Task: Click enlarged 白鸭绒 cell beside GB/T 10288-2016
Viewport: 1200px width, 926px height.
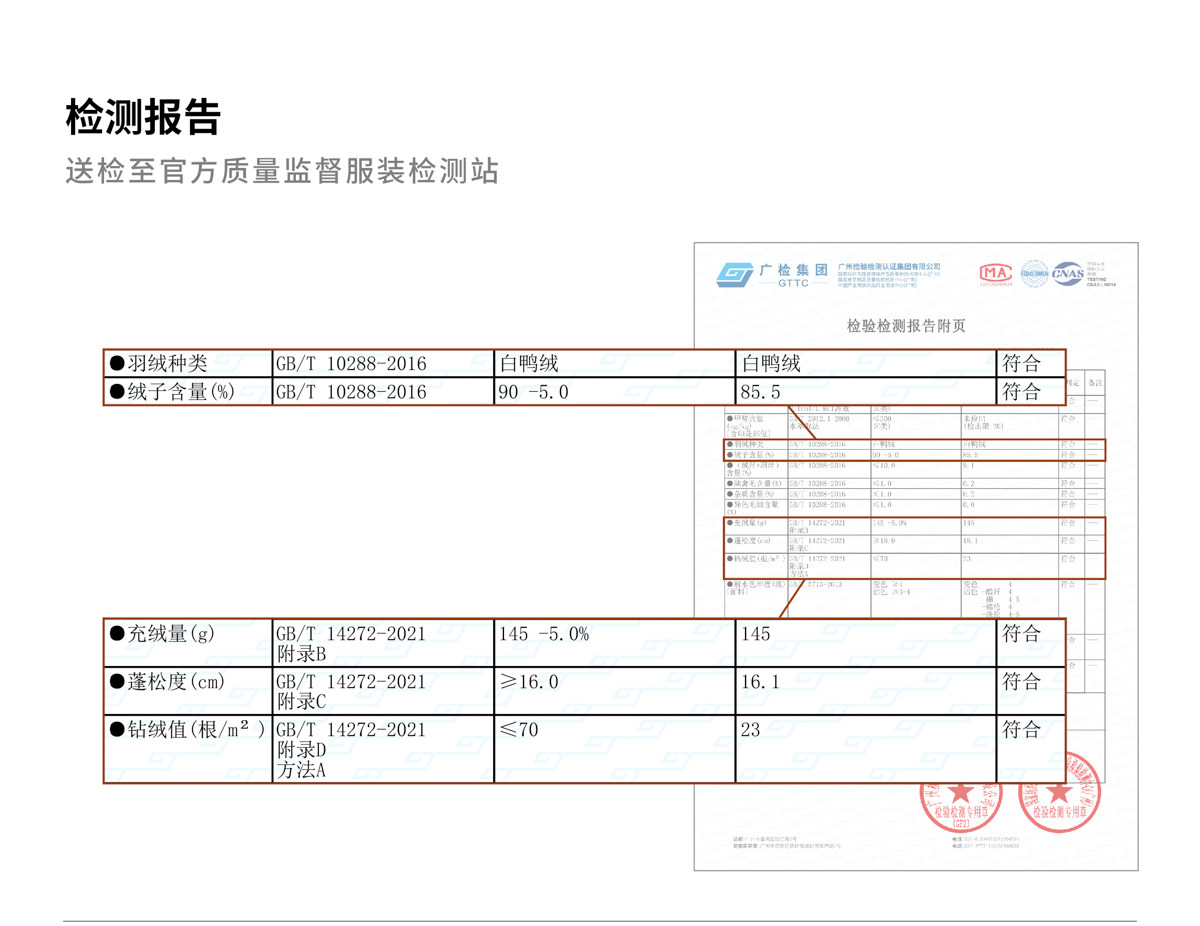Action: (x=614, y=363)
